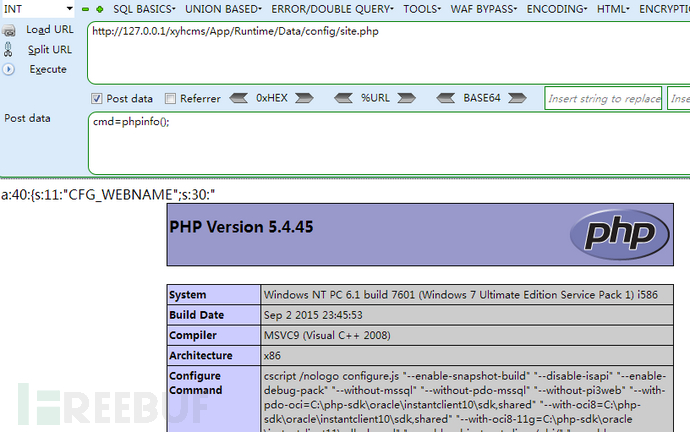This screenshot has width=690, height=432.
Task: Click the cut-off second Insert replacement field
Action: tap(679, 99)
